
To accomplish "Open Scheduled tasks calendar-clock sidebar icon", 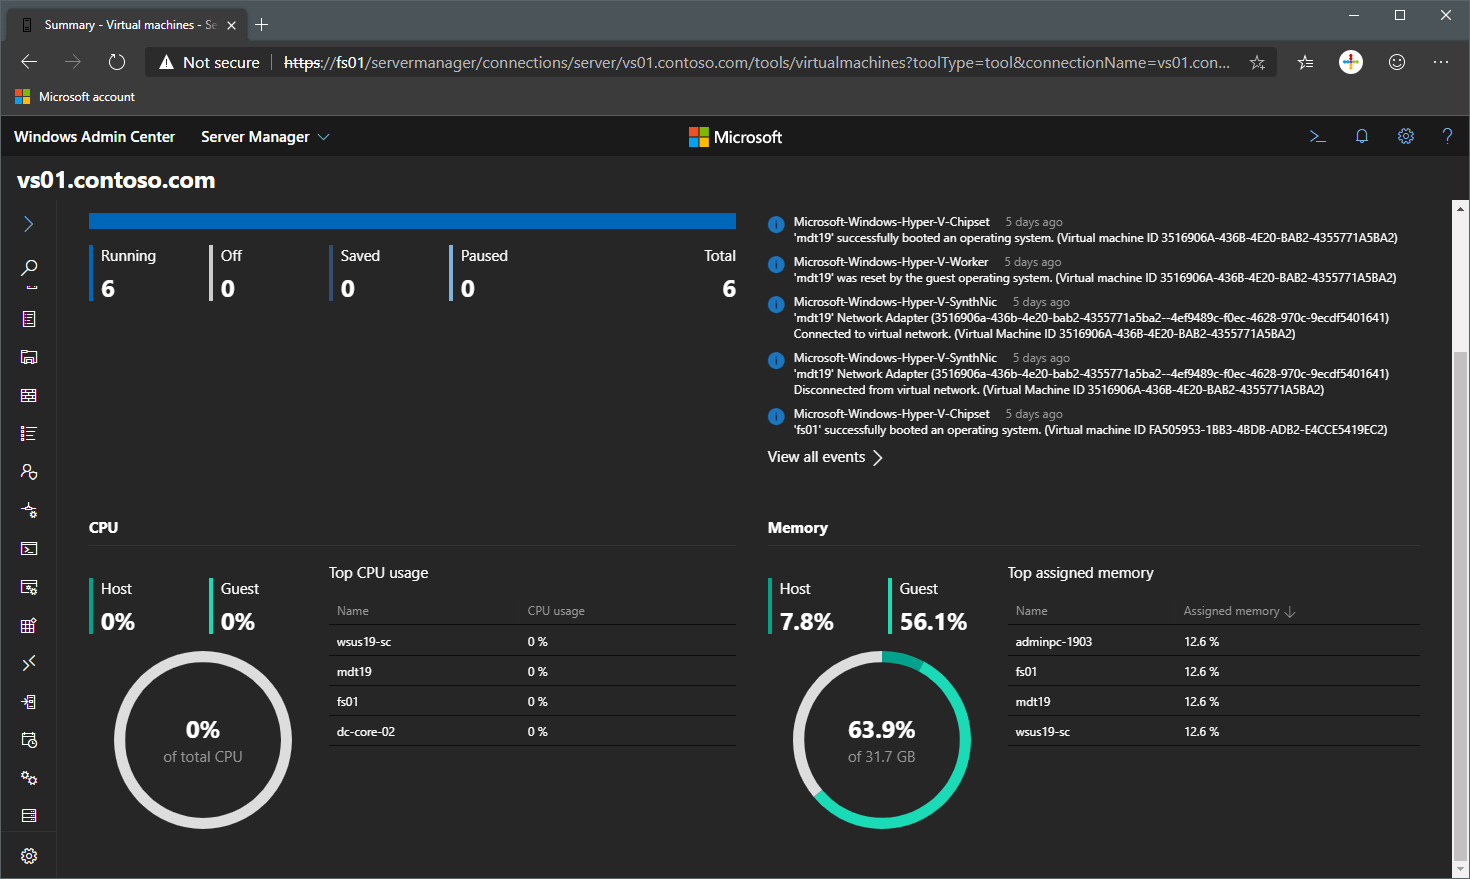I will (x=29, y=740).
